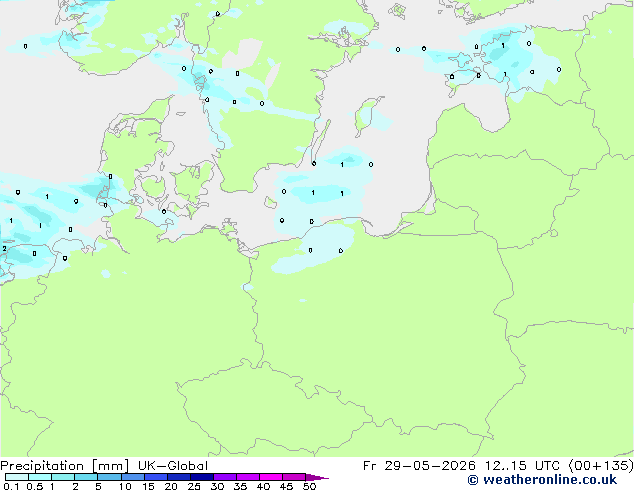Click the 1–2 mm legend color swatch

pos(63,477)
